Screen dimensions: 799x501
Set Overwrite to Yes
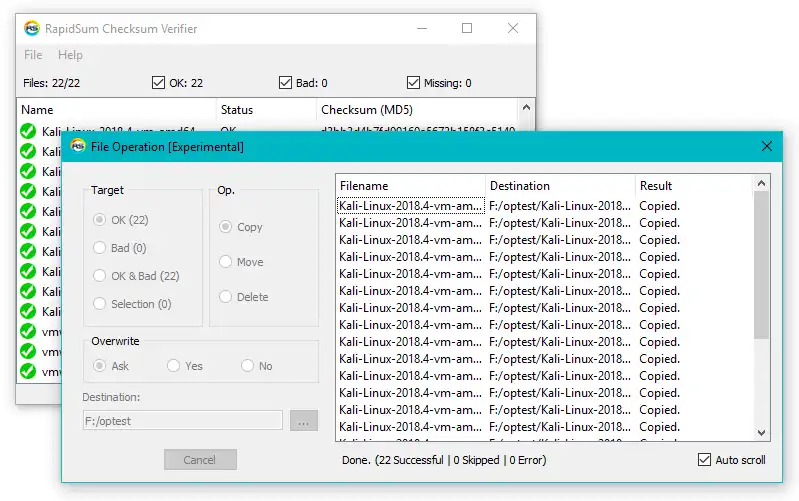tap(173, 366)
